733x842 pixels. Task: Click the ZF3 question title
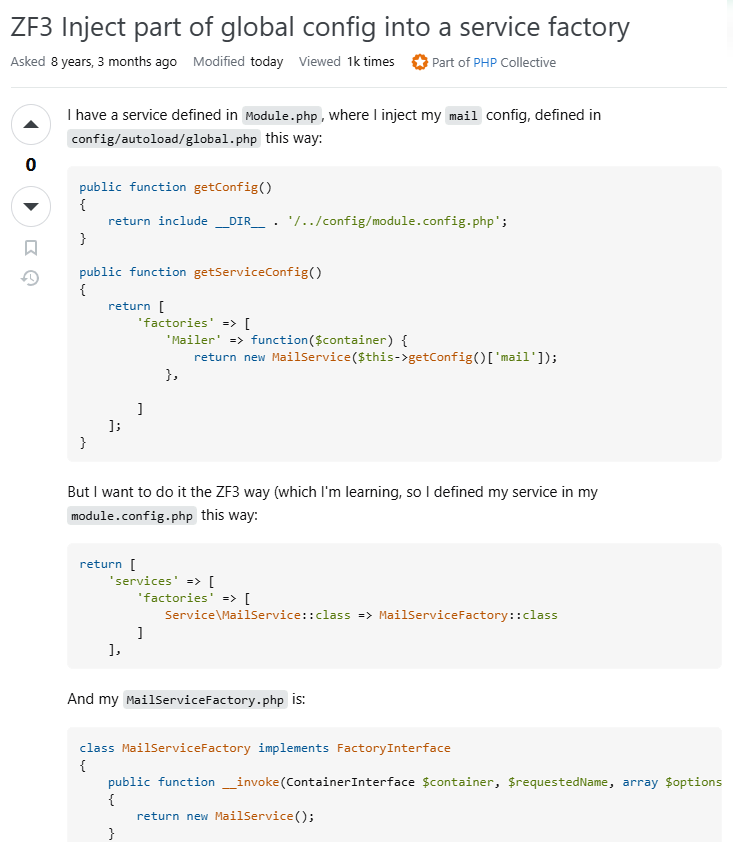tap(320, 26)
